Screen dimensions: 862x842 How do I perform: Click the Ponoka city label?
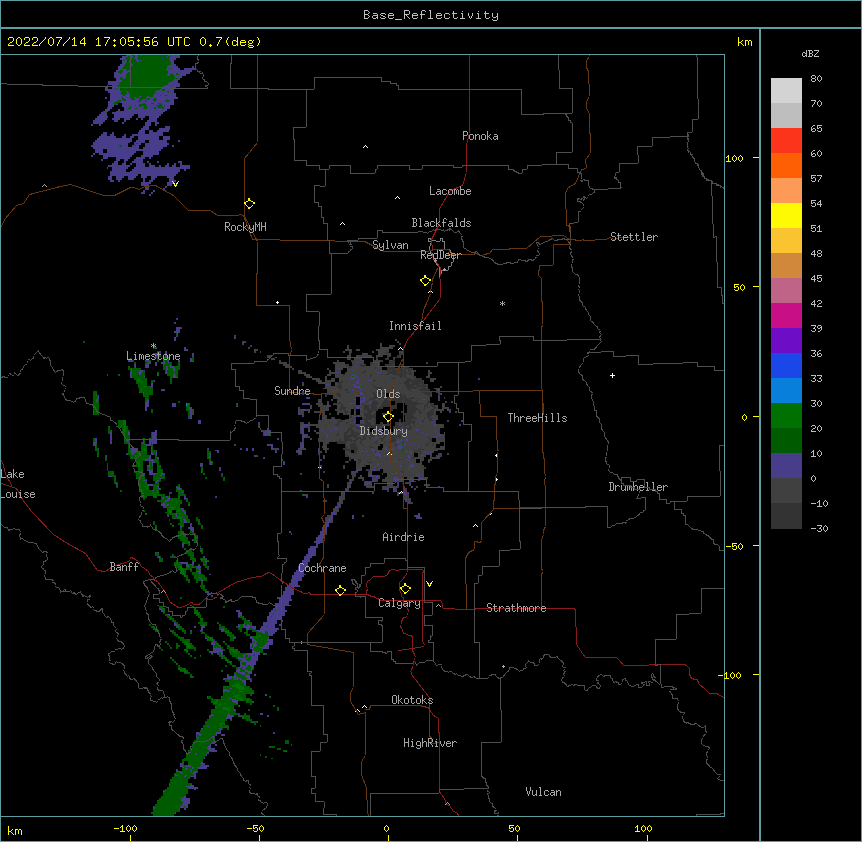pos(480,136)
